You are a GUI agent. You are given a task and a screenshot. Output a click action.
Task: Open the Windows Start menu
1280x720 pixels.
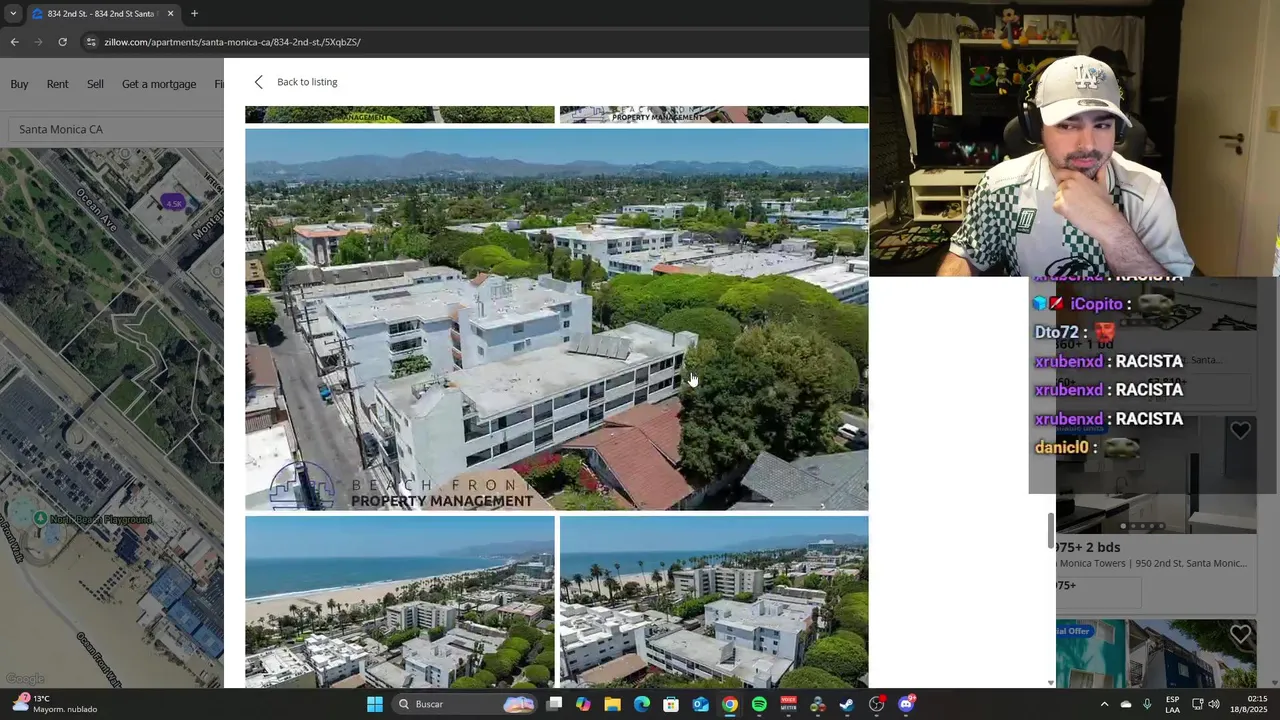coord(374,704)
